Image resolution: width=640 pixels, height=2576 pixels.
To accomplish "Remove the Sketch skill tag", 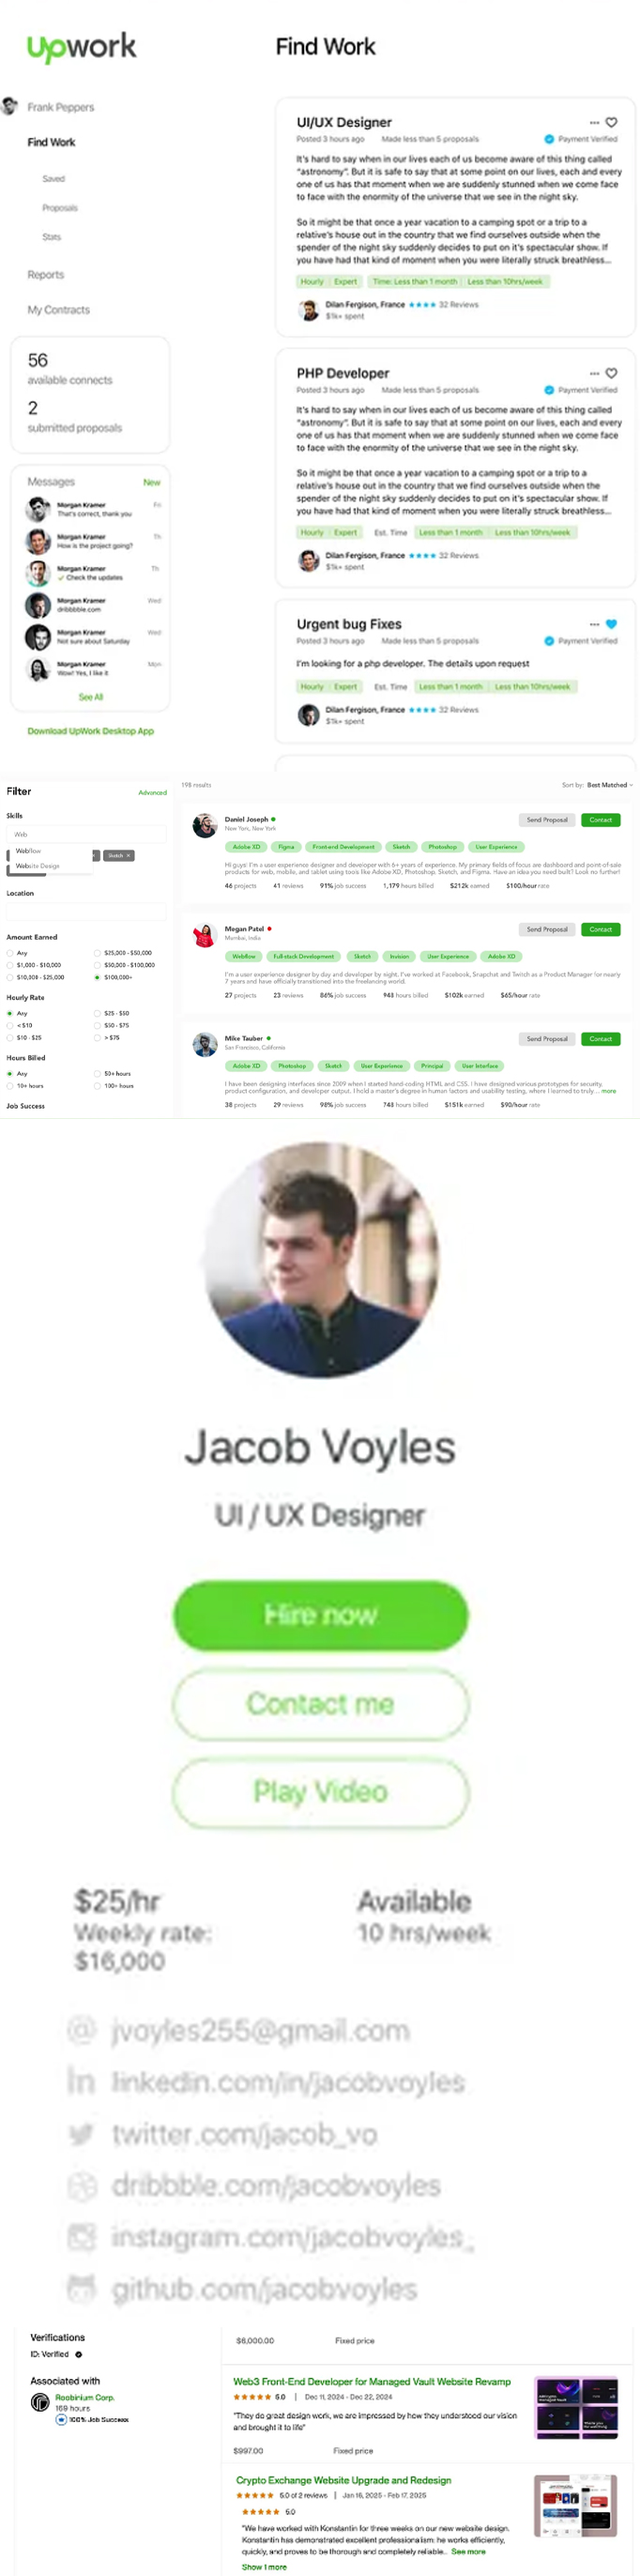I will click(128, 855).
